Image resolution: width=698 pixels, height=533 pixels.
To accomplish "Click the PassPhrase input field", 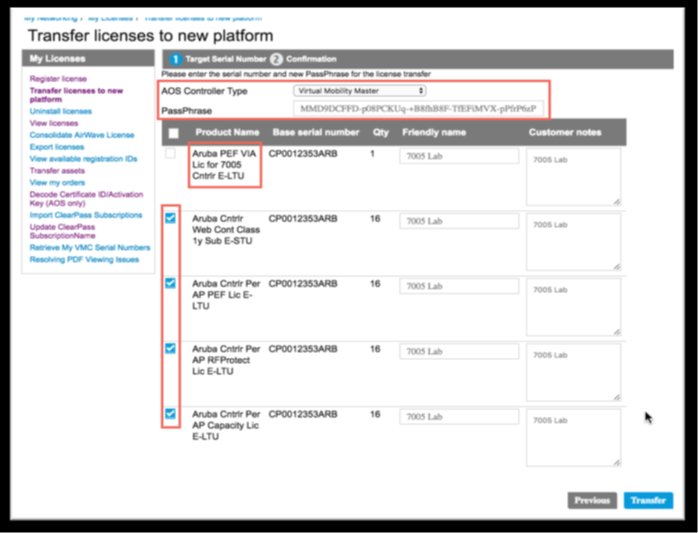I will coord(418,109).
